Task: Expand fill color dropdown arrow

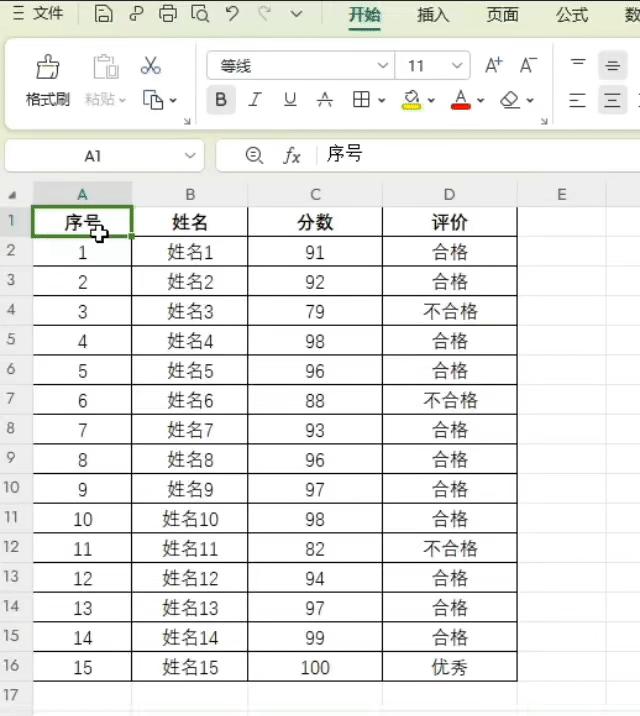Action: point(431,100)
